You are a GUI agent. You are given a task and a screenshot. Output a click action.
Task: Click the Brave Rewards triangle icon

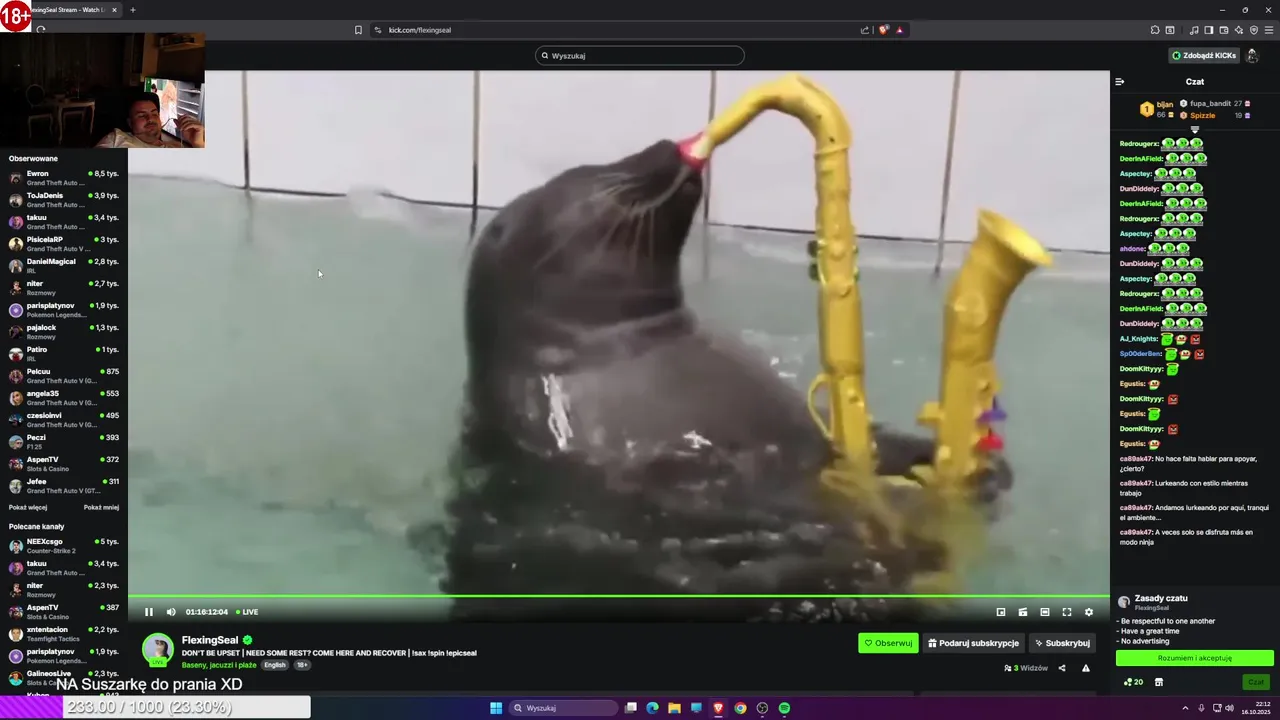pyautogui.click(x=899, y=30)
